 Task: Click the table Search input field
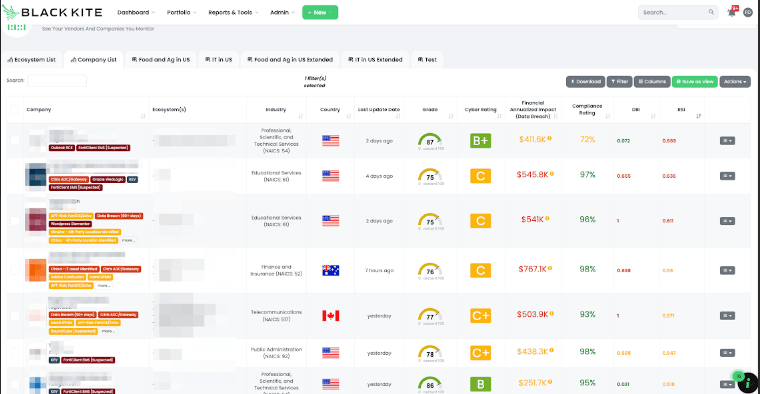[x=57, y=80]
